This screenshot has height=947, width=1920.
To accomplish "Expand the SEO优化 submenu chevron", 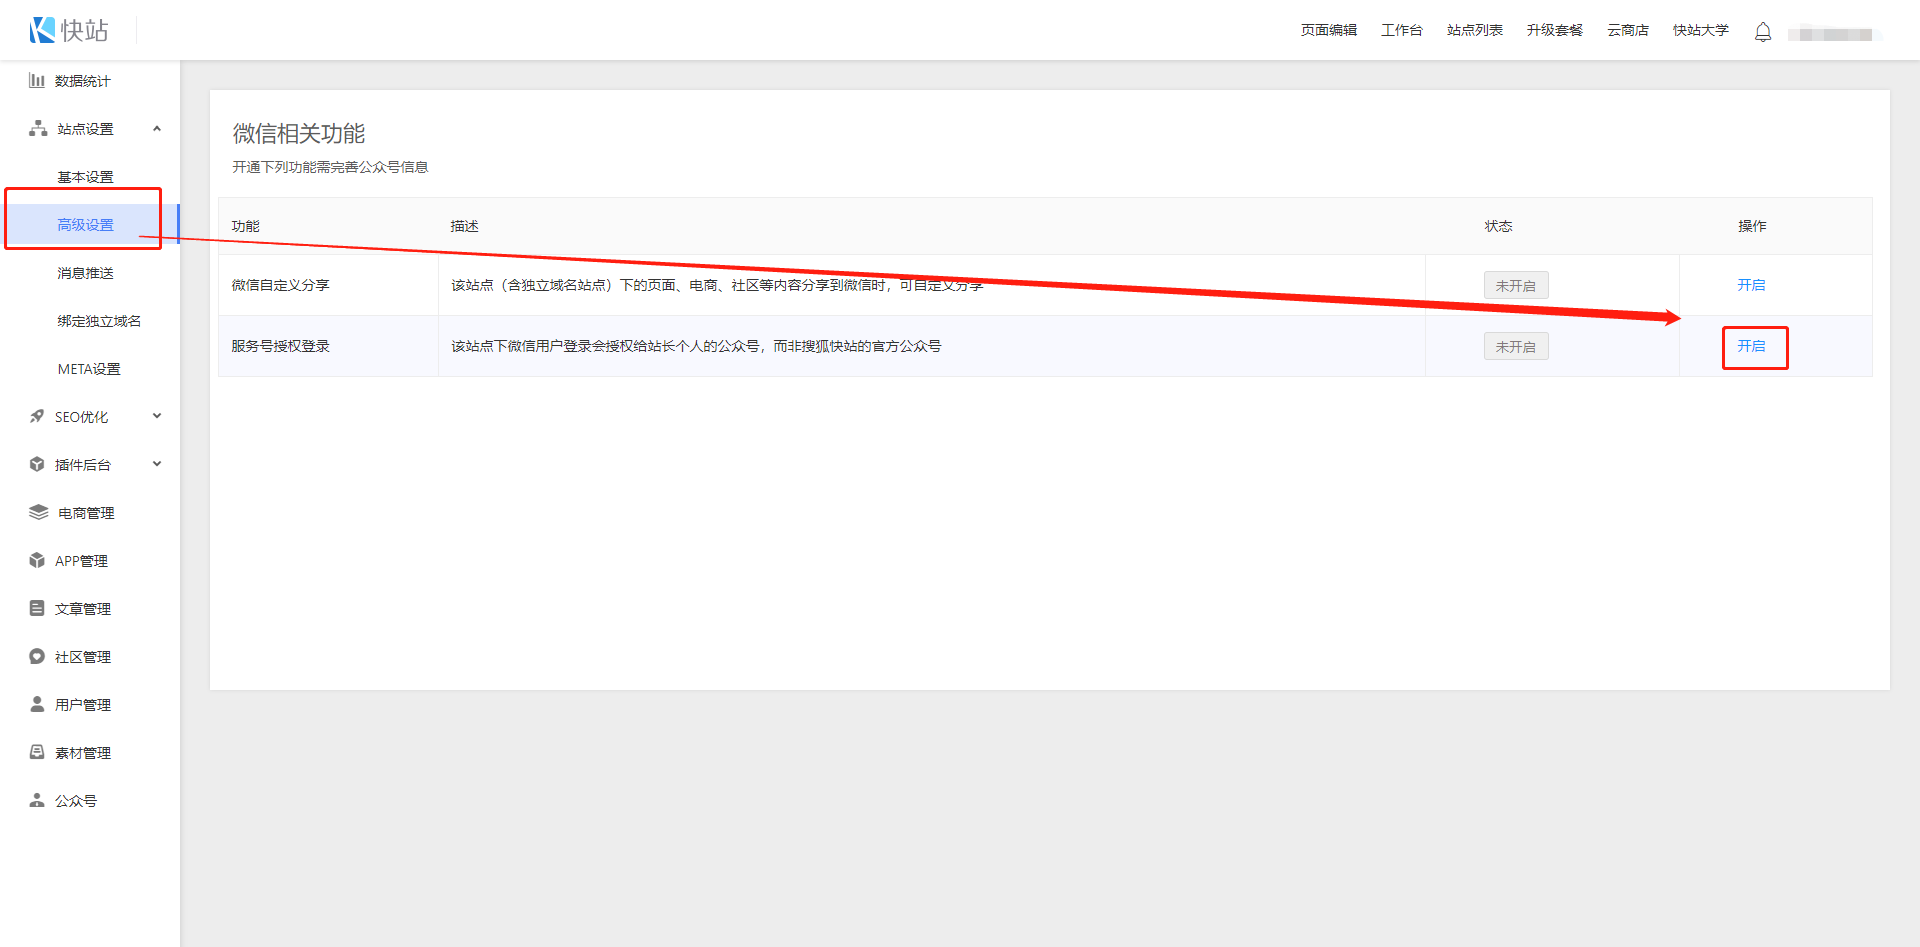I will pos(157,416).
